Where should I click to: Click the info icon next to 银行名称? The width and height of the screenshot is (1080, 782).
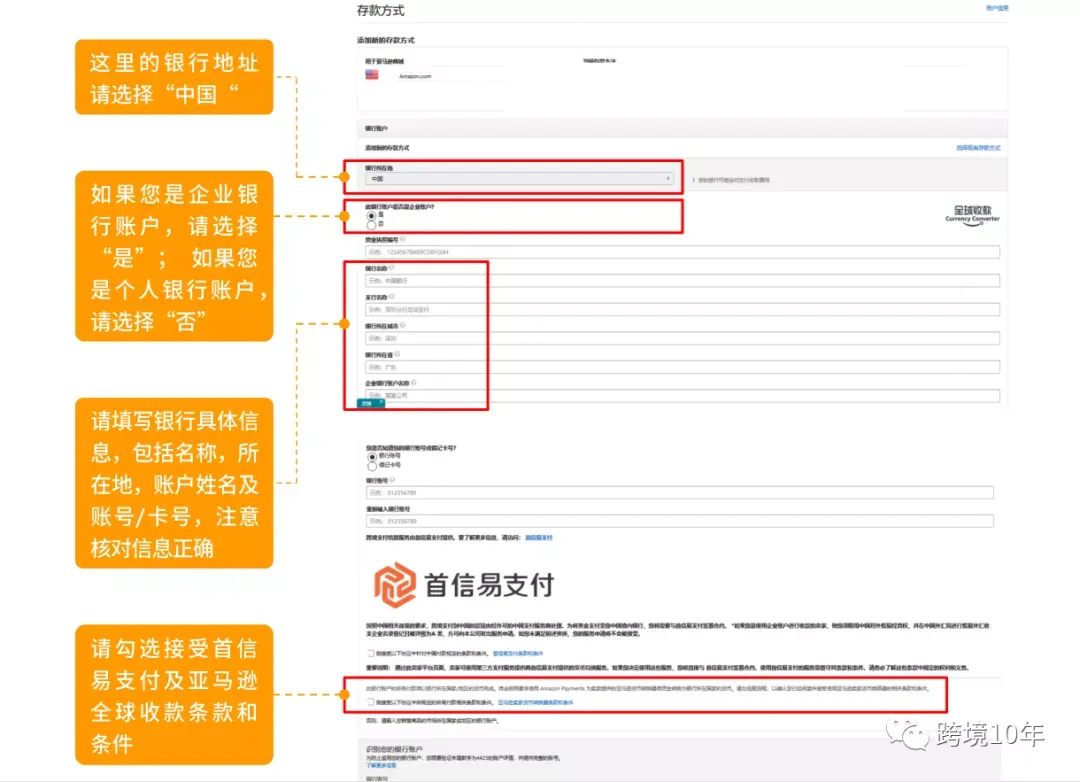point(391,268)
